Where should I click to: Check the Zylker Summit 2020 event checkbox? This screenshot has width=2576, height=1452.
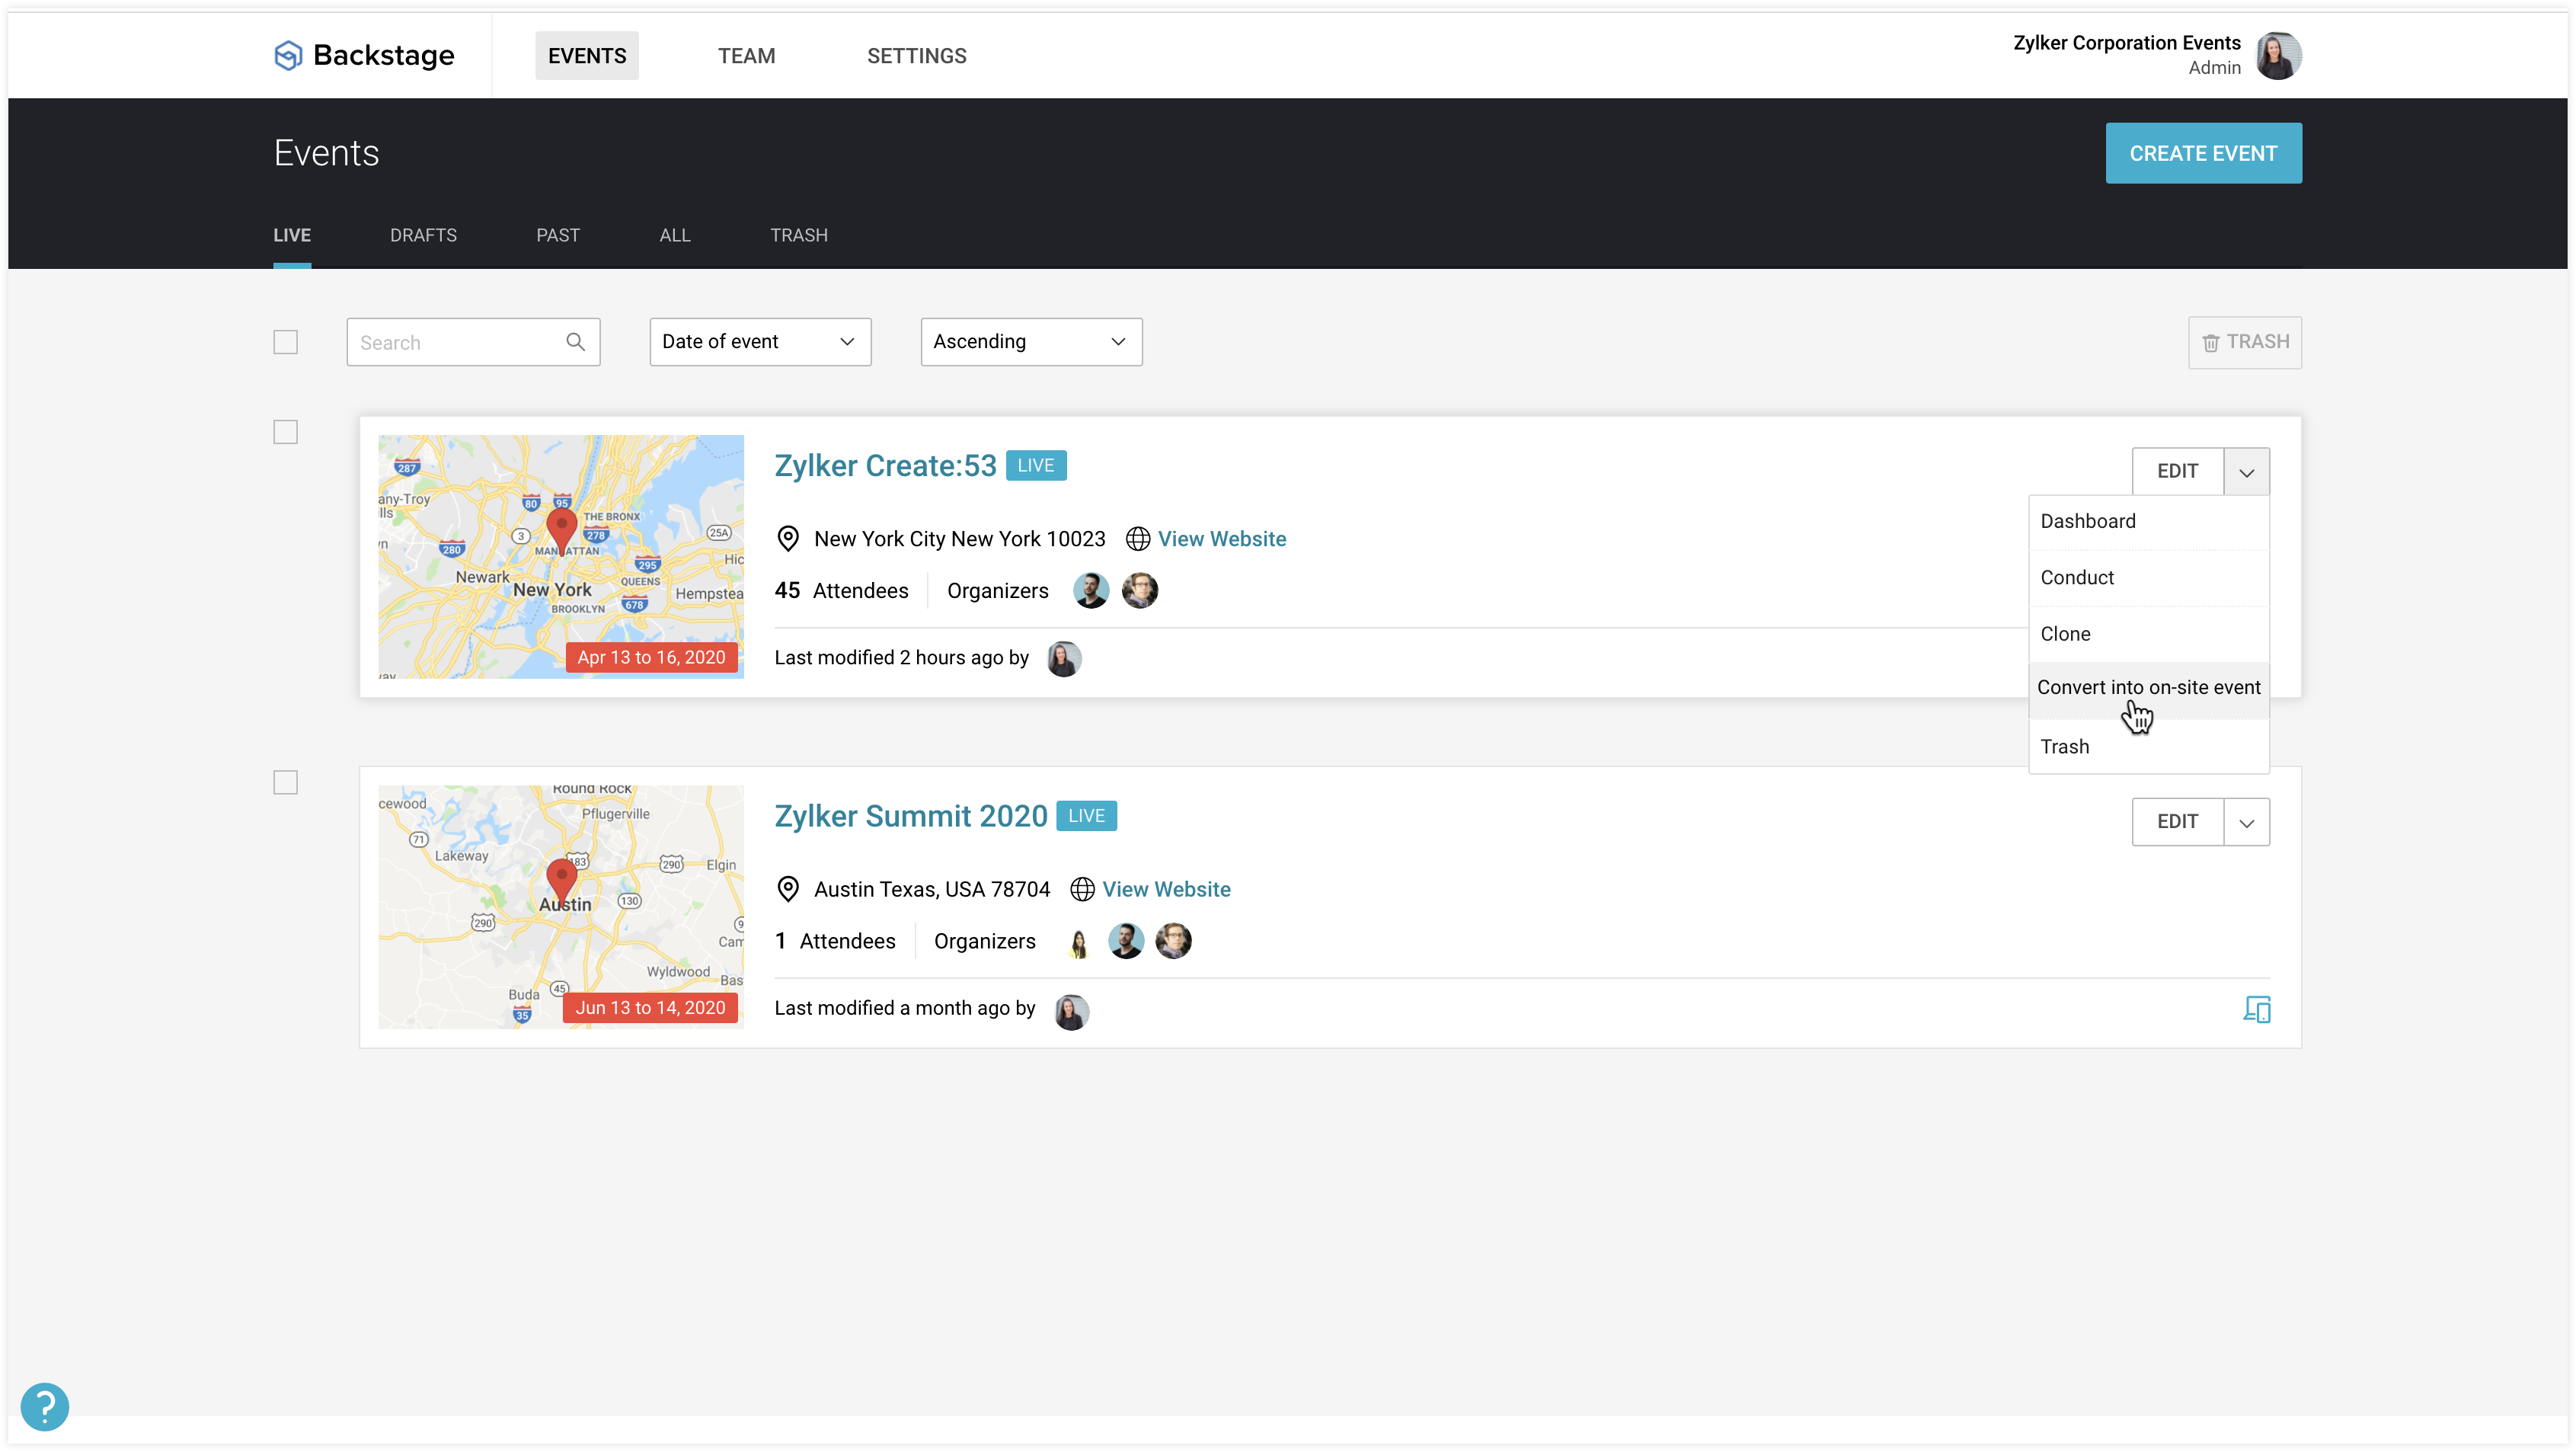click(x=286, y=782)
